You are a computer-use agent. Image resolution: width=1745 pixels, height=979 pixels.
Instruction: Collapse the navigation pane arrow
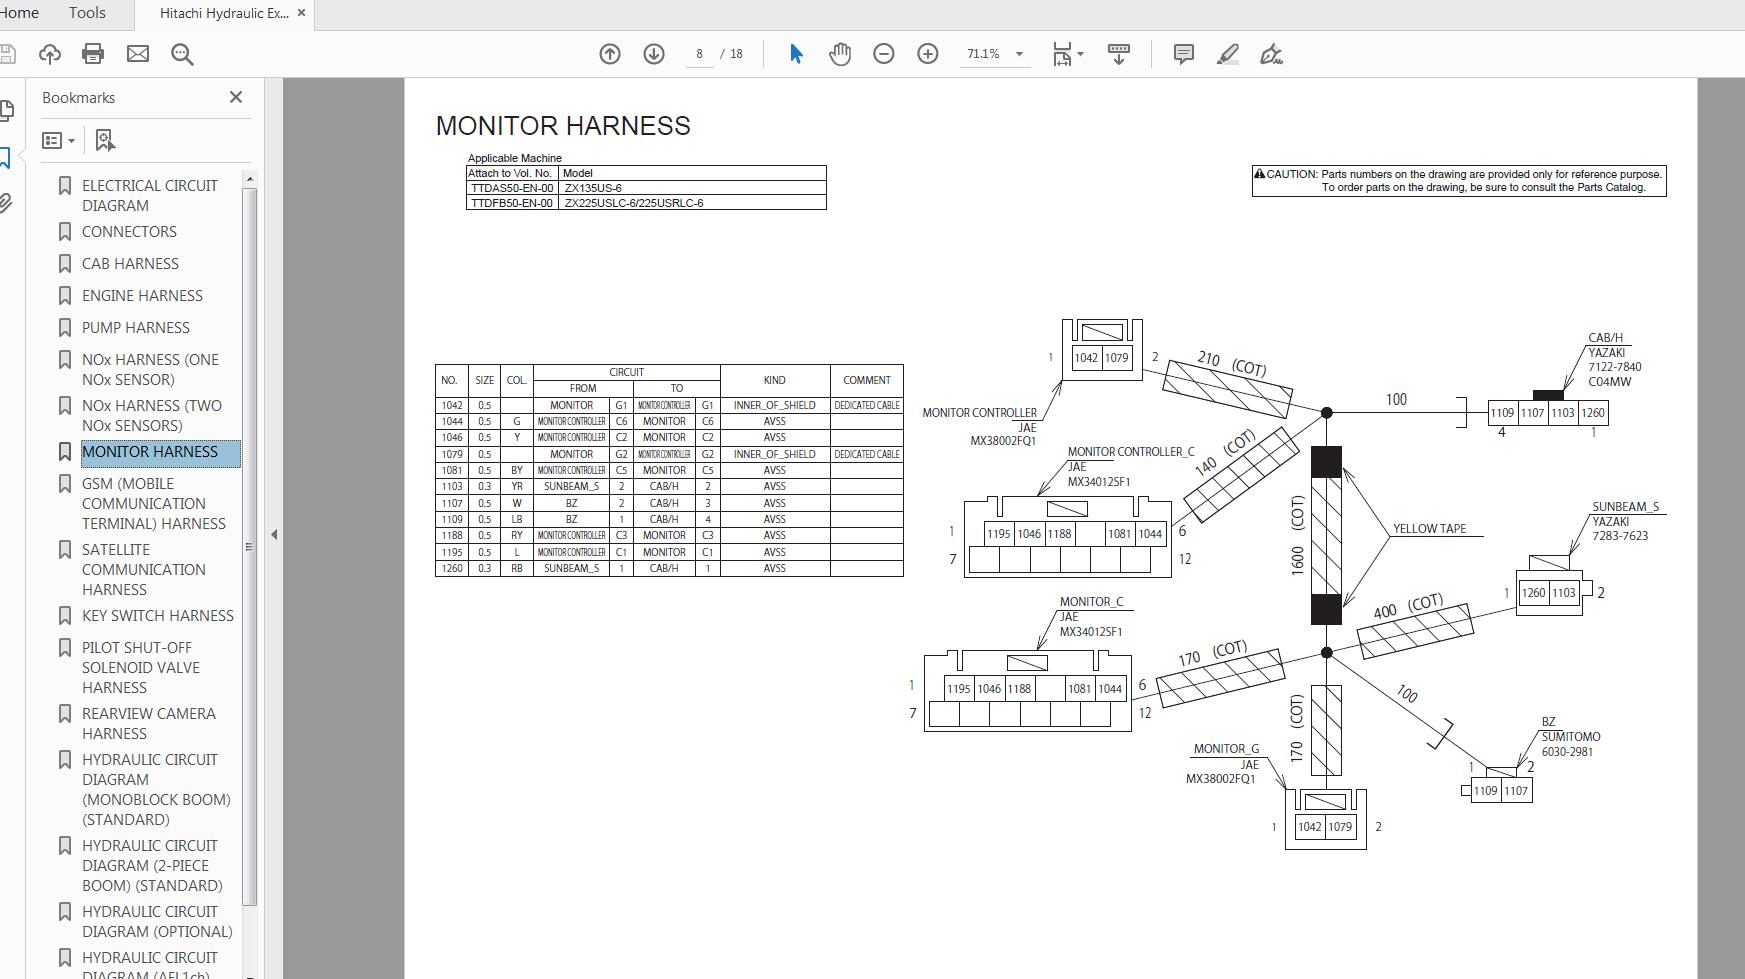point(274,535)
